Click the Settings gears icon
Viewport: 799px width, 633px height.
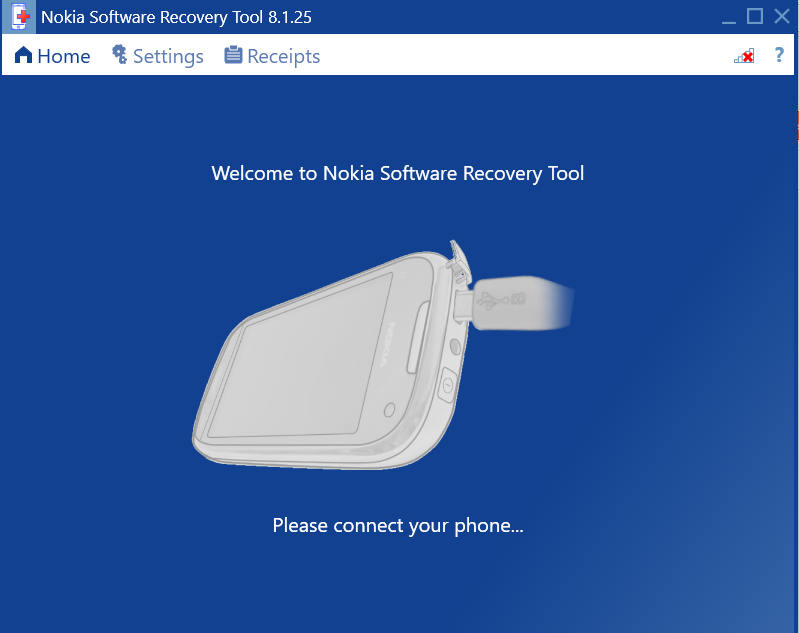120,54
